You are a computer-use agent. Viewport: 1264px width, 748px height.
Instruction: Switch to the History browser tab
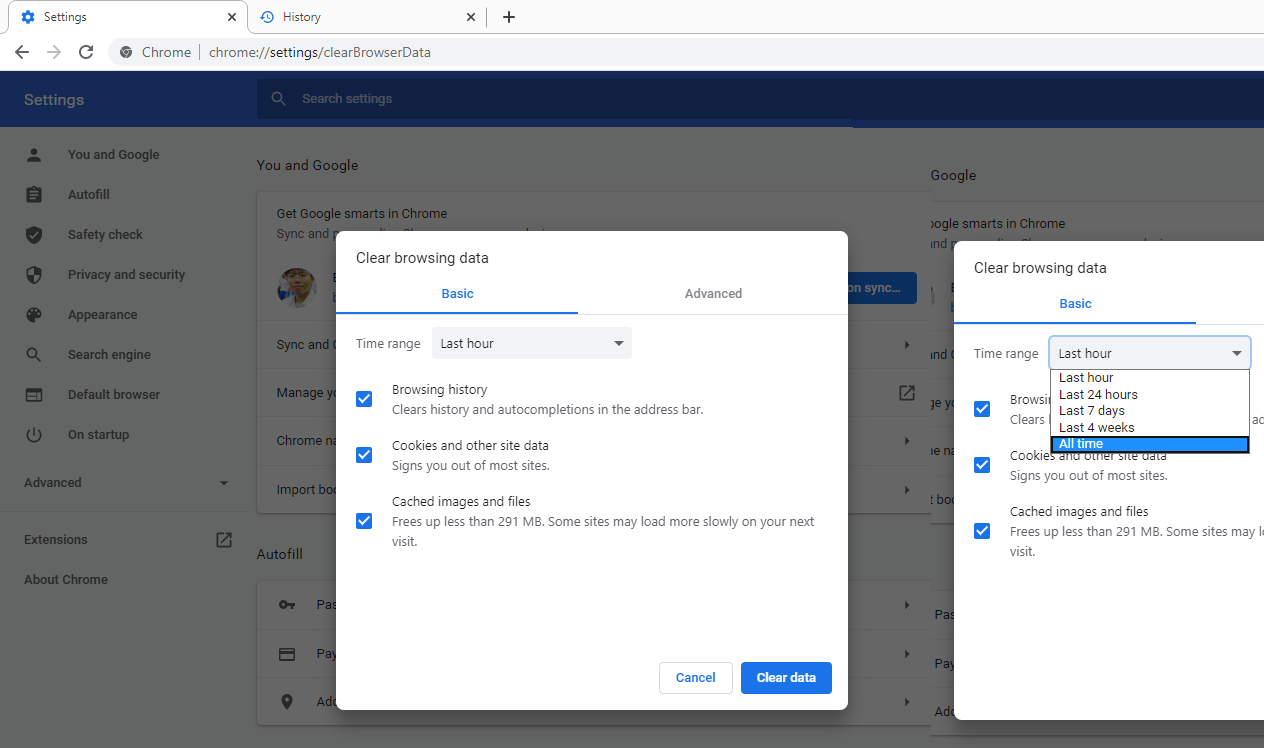coord(366,17)
